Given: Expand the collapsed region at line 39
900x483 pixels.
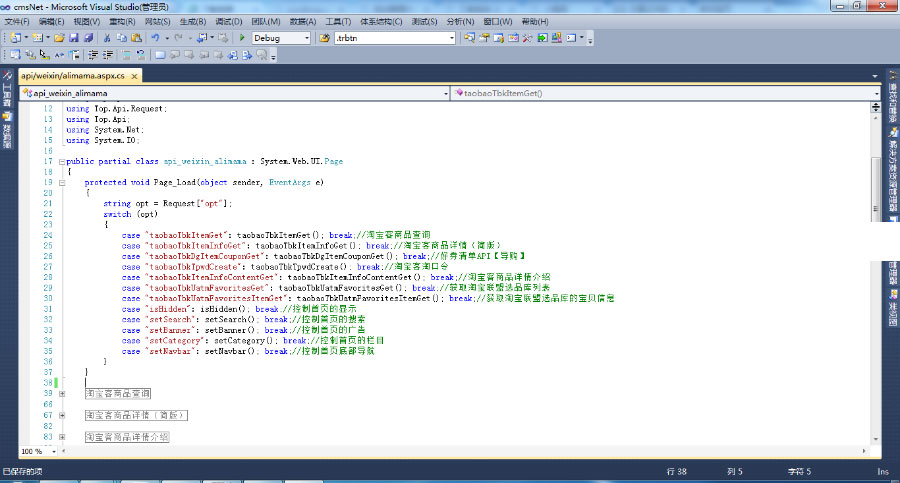Looking at the screenshot, I should pos(61,393).
